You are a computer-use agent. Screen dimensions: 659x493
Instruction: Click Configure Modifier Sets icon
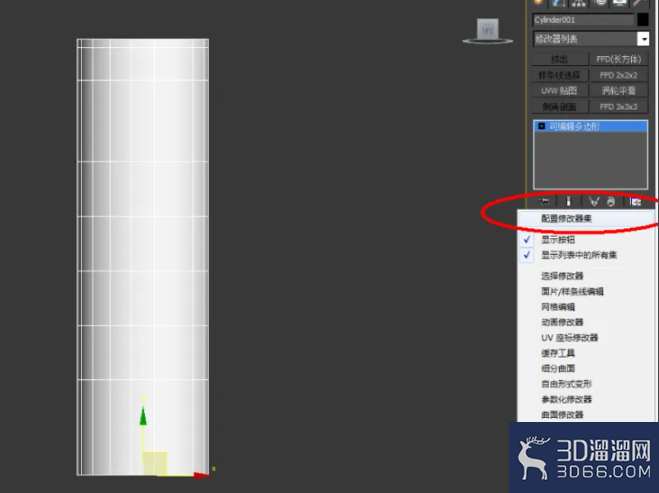click(x=635, y=202)
